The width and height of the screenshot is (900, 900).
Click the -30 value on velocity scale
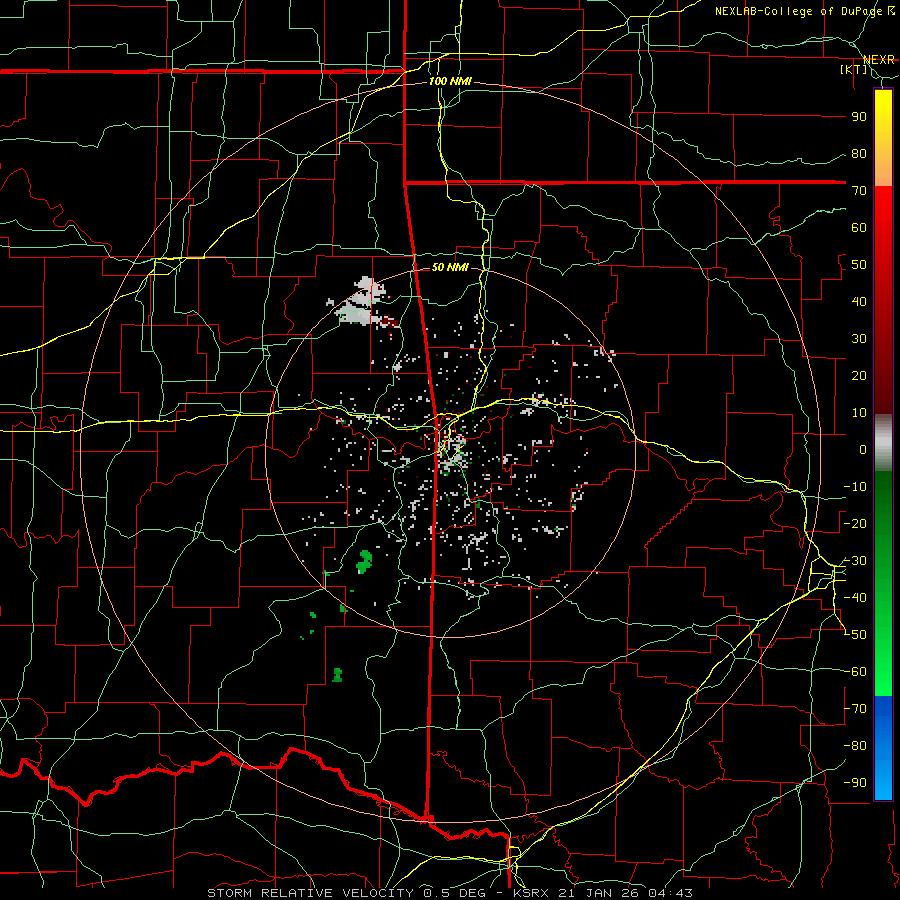[855, 561]
